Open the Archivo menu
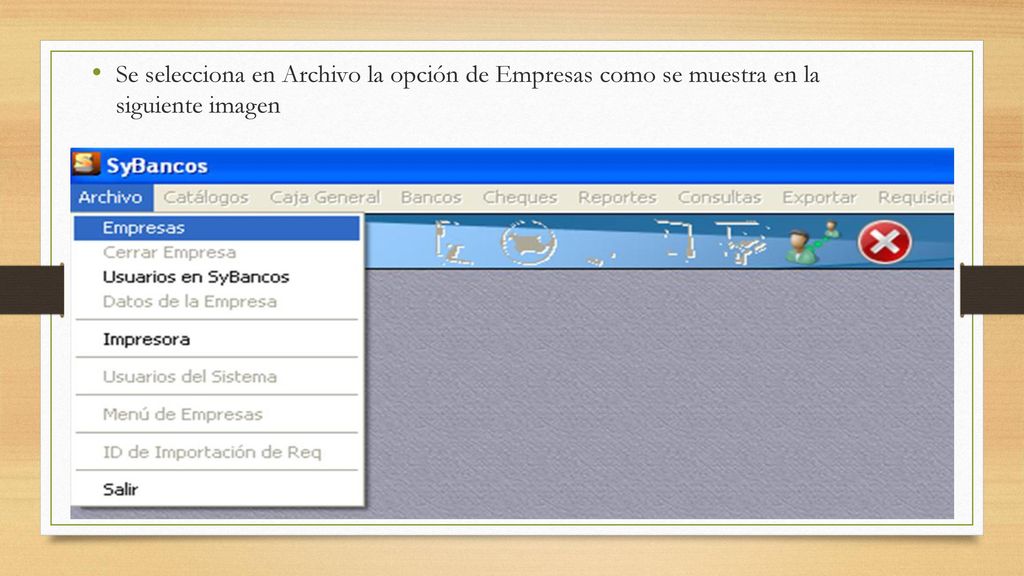 click(x=111, y=197)
